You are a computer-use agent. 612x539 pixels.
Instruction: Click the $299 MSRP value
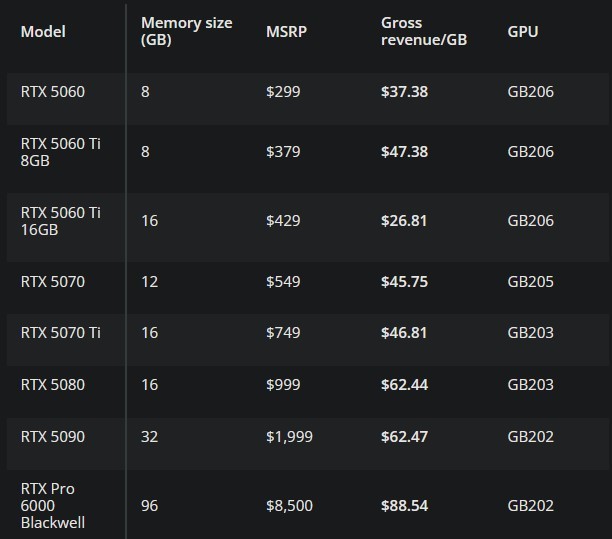point(283,92)
